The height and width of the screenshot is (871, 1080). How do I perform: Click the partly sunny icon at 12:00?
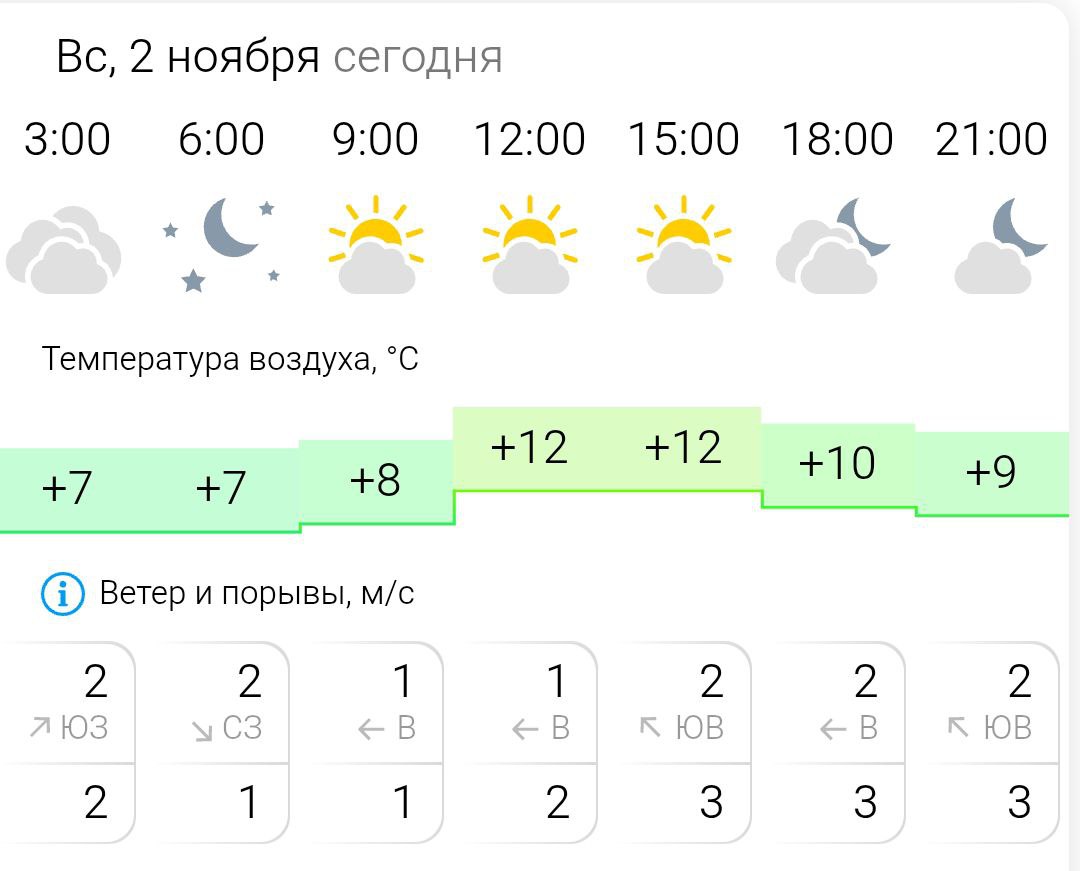pos(530,245)
